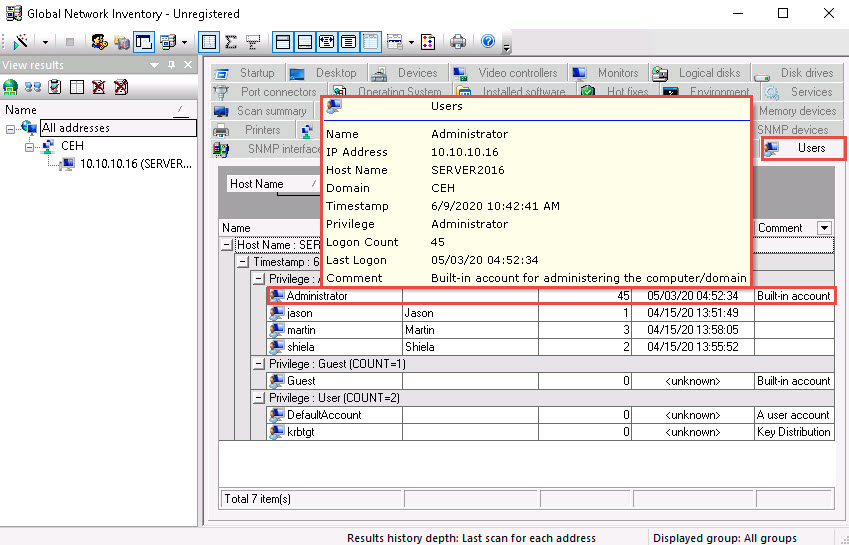Open the passwords and logins icon
849x545 pixels.
[x=99, y=42]
